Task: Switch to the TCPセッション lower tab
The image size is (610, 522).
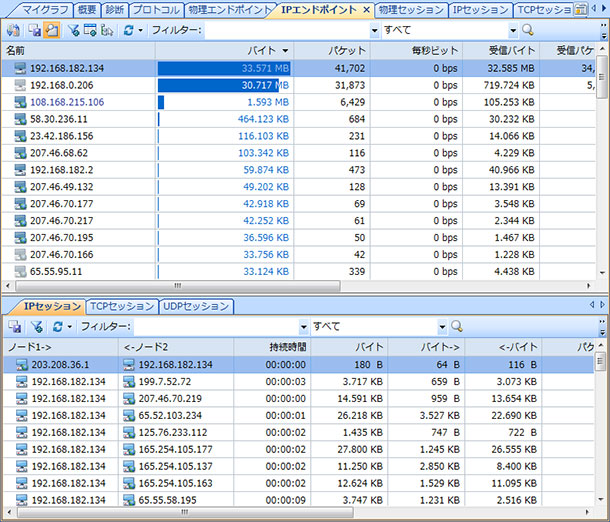Action: pos(121,306)
